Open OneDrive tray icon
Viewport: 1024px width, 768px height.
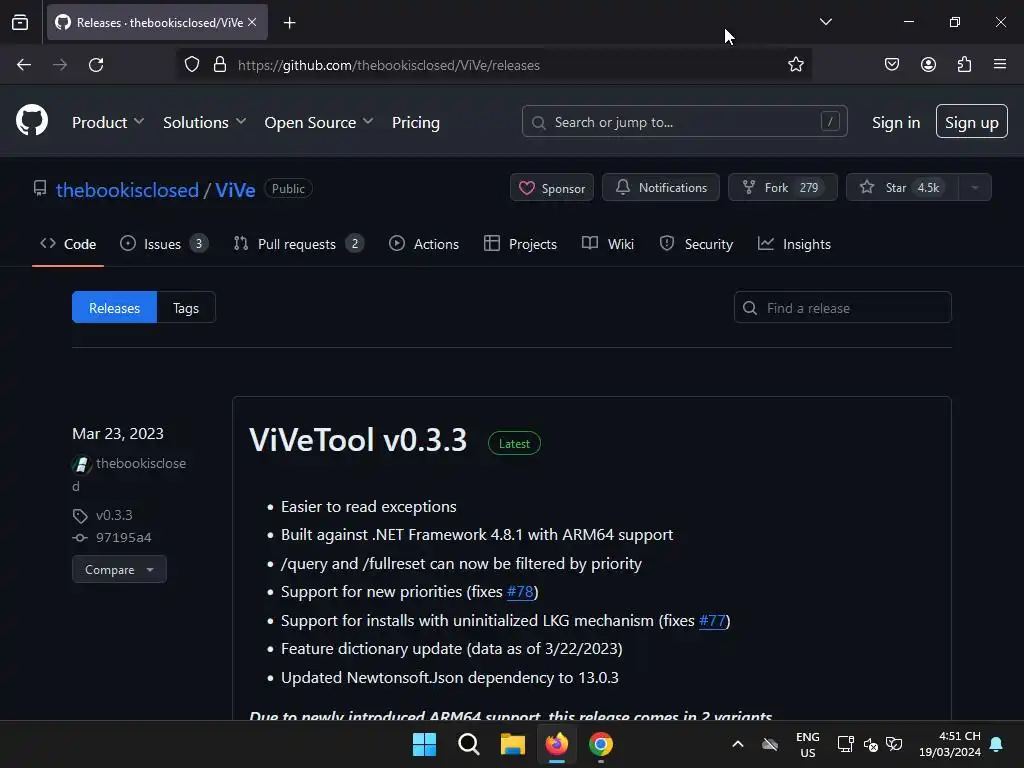pyautogui.click(x=771, y=744)
